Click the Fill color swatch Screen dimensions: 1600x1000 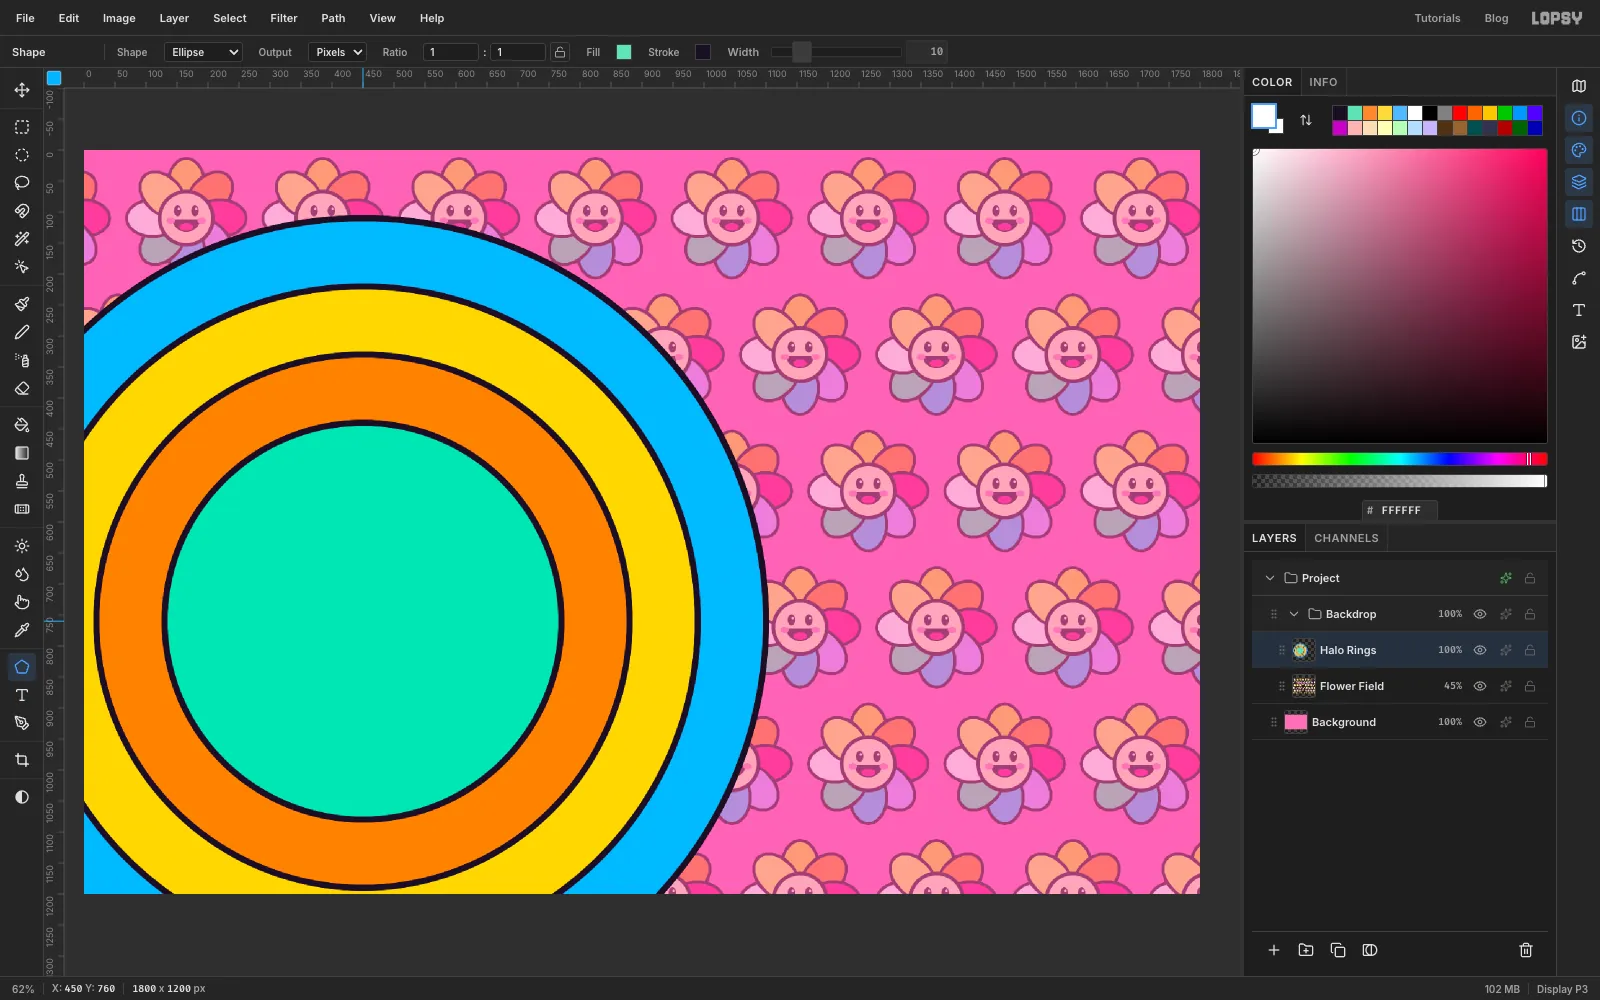624,52
